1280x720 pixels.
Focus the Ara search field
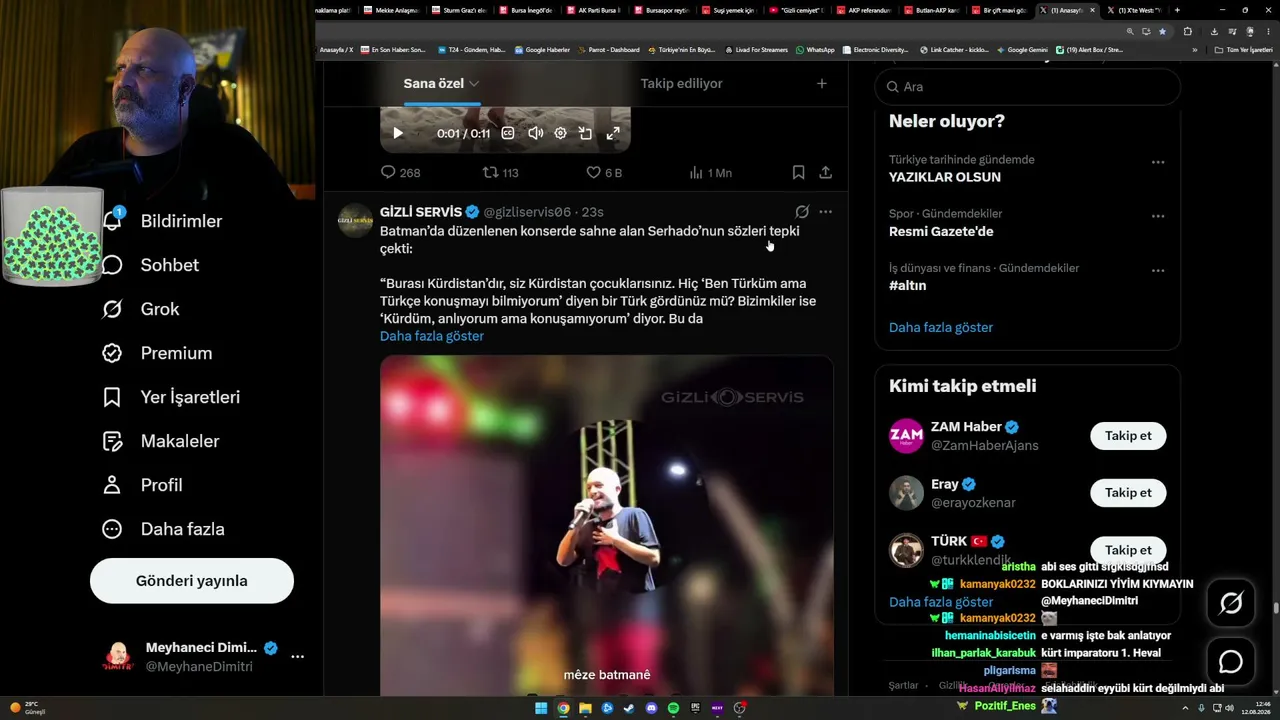pos(1028,87)
